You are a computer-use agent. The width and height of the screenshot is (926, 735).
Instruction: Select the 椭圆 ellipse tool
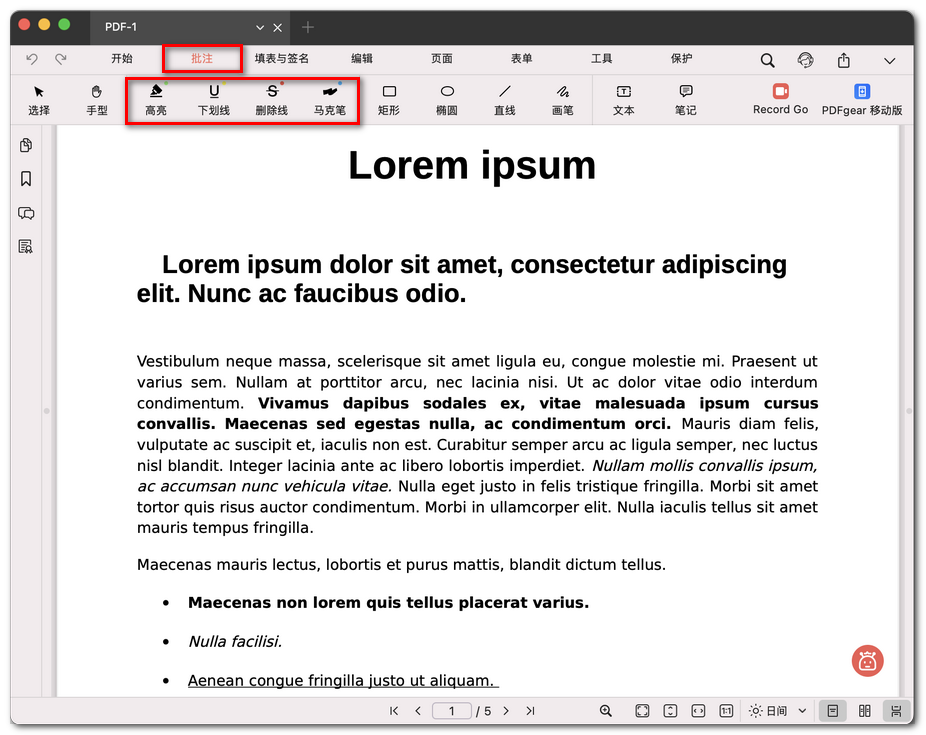447,100
